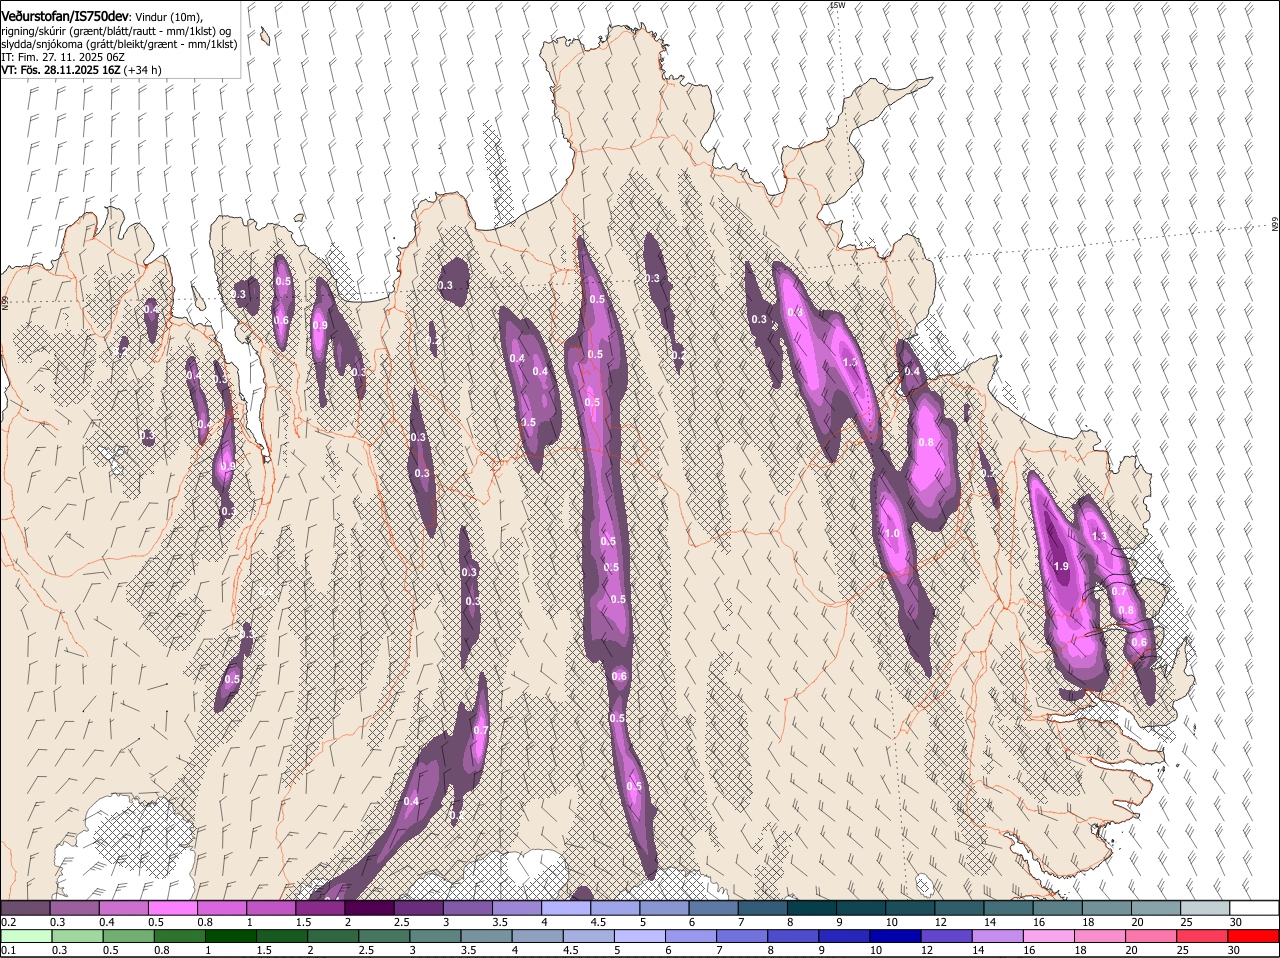Select the lower-row violet swatch labeled 14
The image size is (1280, 958).
tap(997, 936)
